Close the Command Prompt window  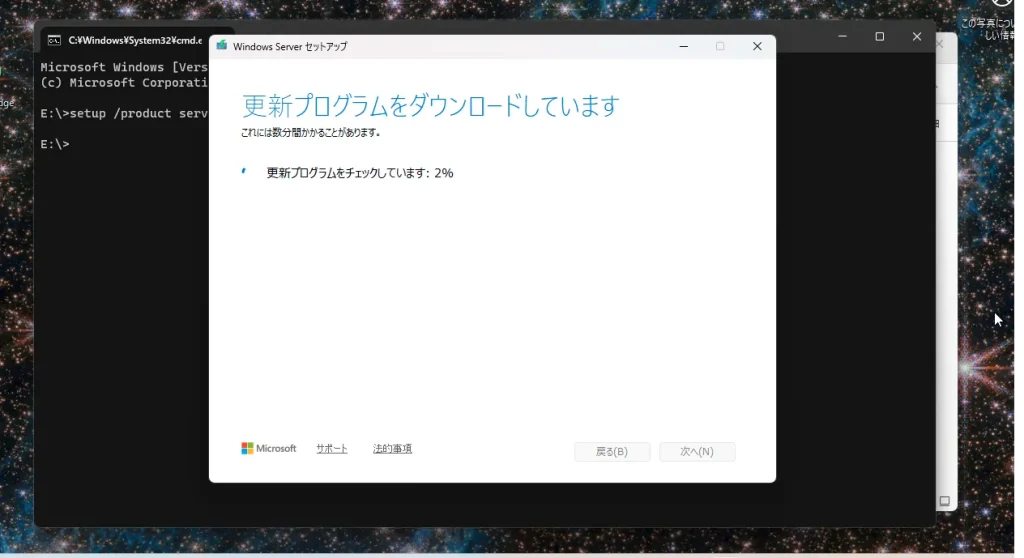tap(917, 37)
